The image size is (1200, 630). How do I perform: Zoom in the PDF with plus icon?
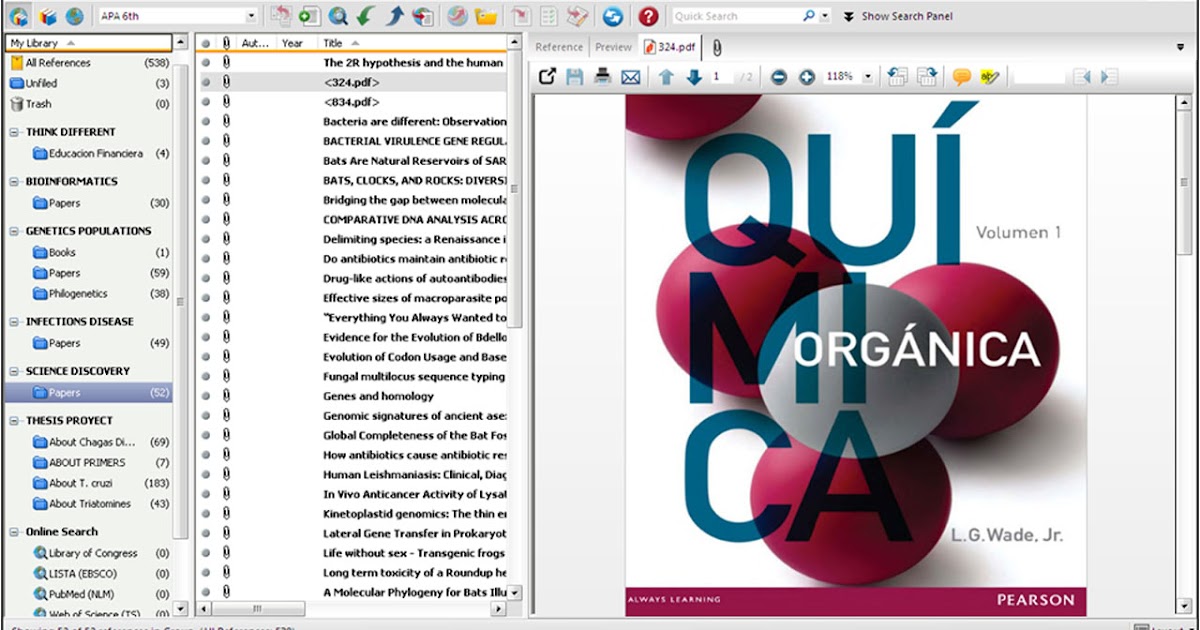[807, 76]
